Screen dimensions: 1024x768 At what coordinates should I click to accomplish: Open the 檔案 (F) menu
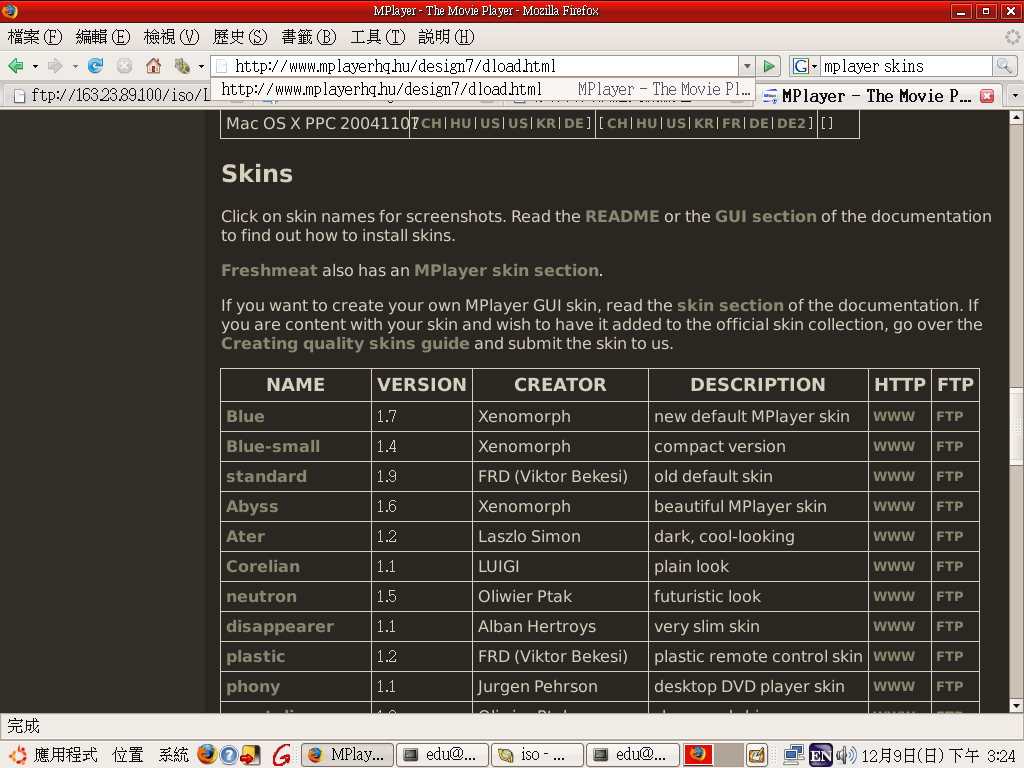click(35, 37)
